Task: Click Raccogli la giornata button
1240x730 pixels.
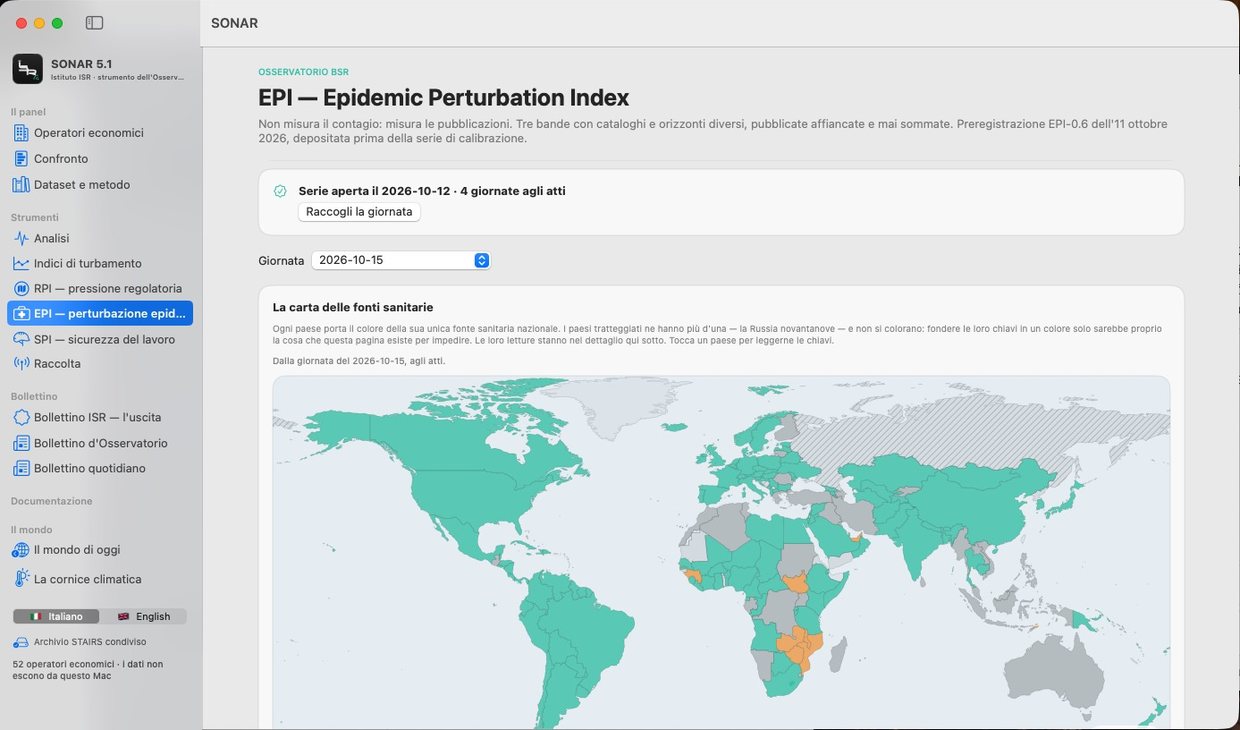Action: coord(359,212)
